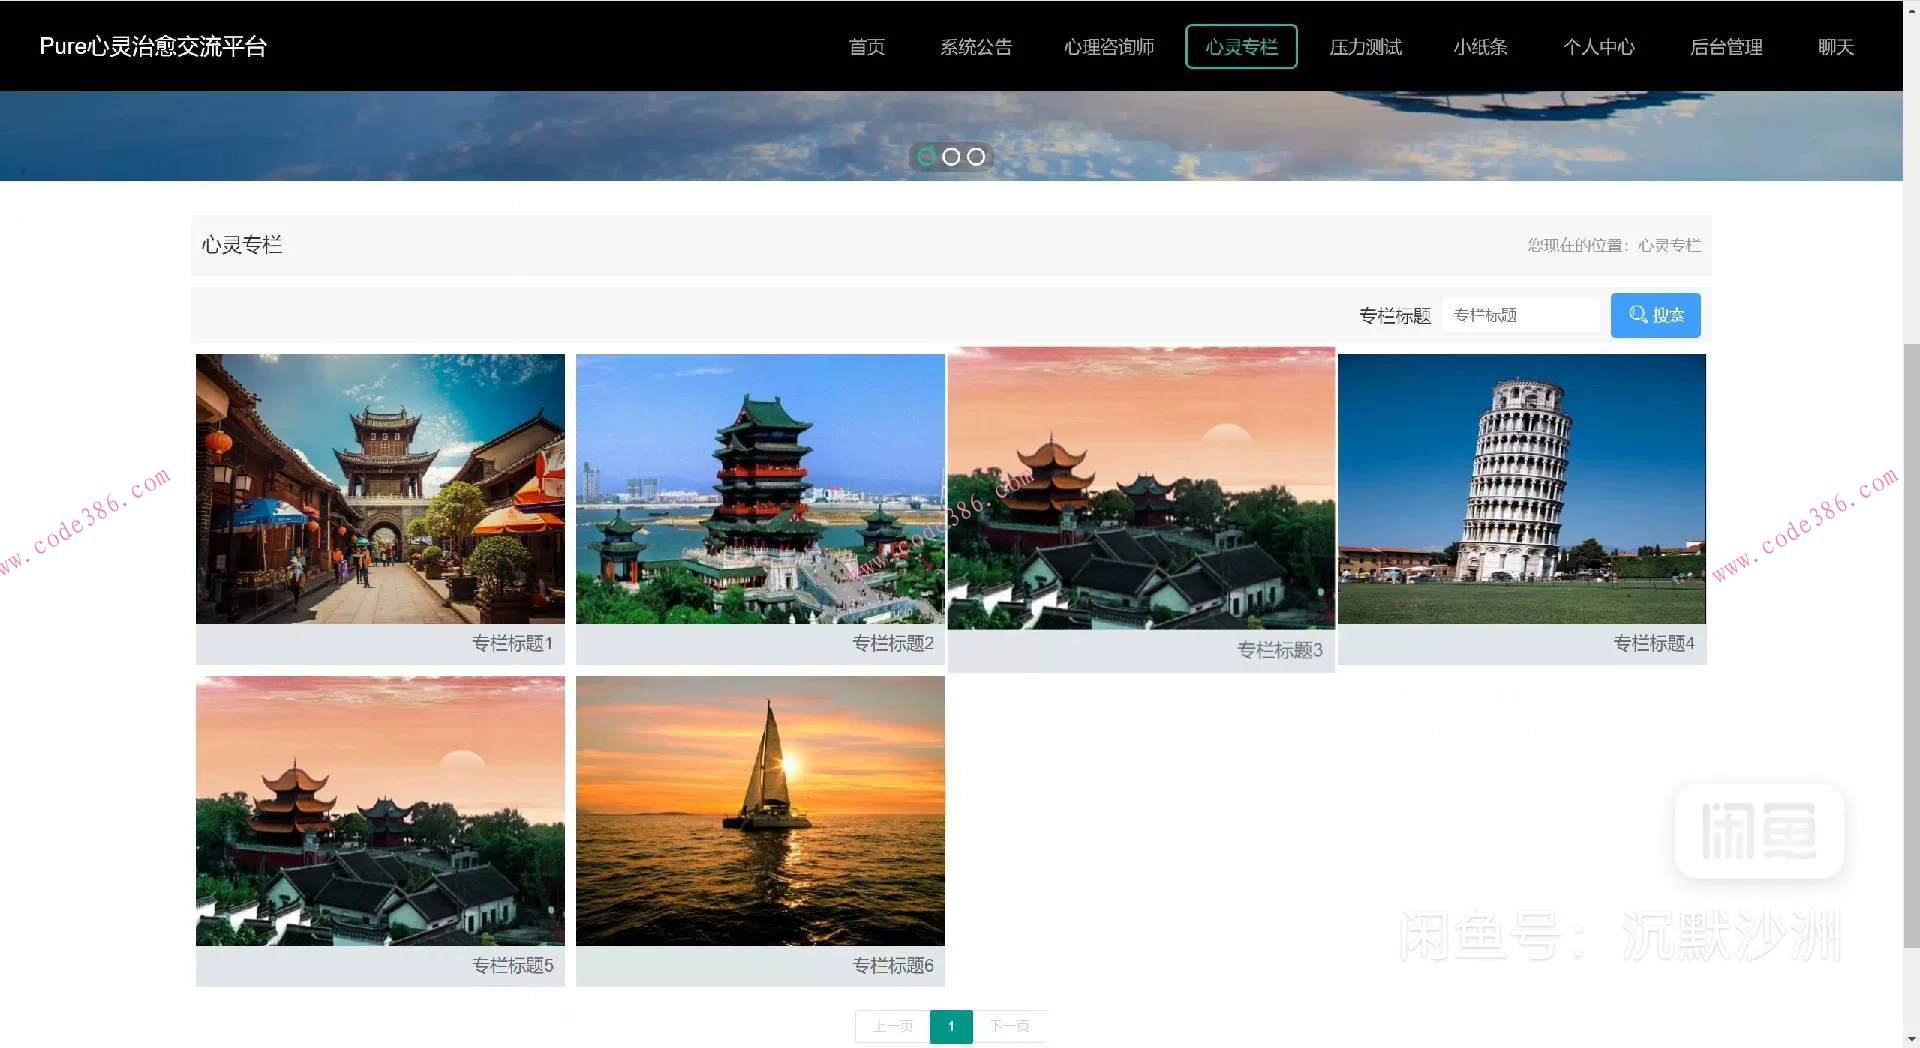Open the 压力测试 menu item
Viewport: 1920px width, 1048px height.
point(1365,47)
